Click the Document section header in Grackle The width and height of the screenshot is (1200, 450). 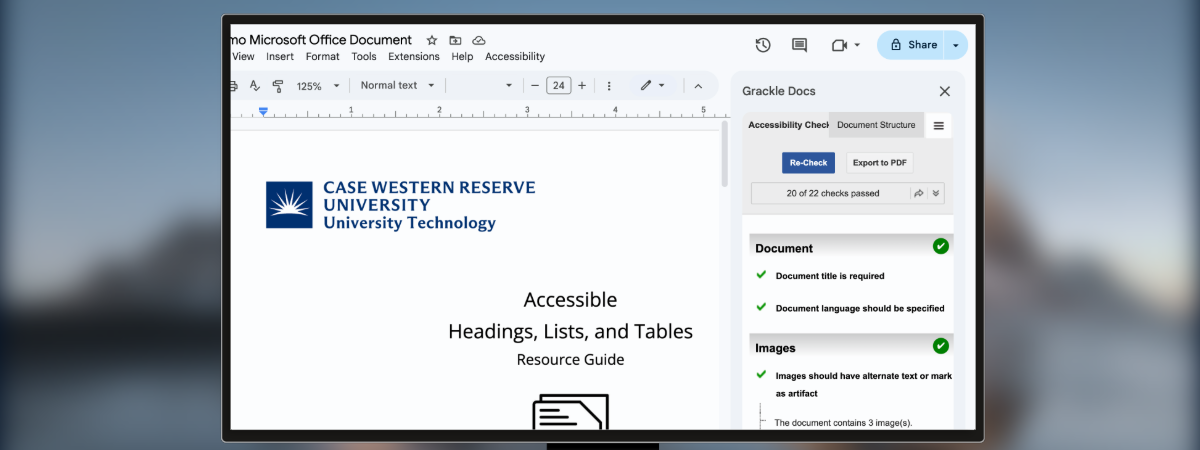pyautogui.click(x=852, y=247)
